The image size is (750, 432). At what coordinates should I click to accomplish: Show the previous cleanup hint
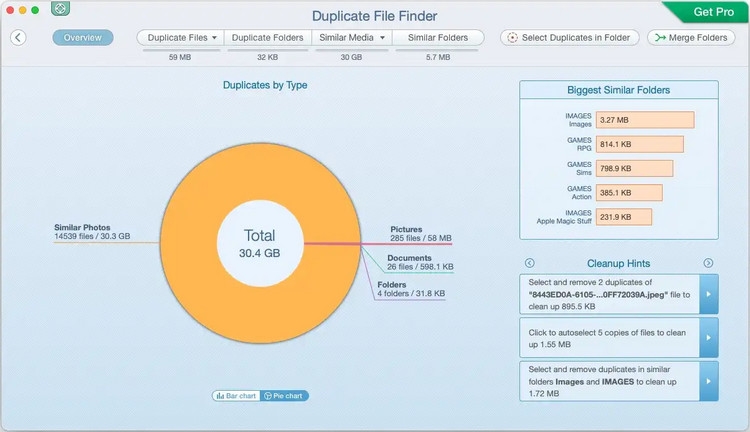coord(529,263)
